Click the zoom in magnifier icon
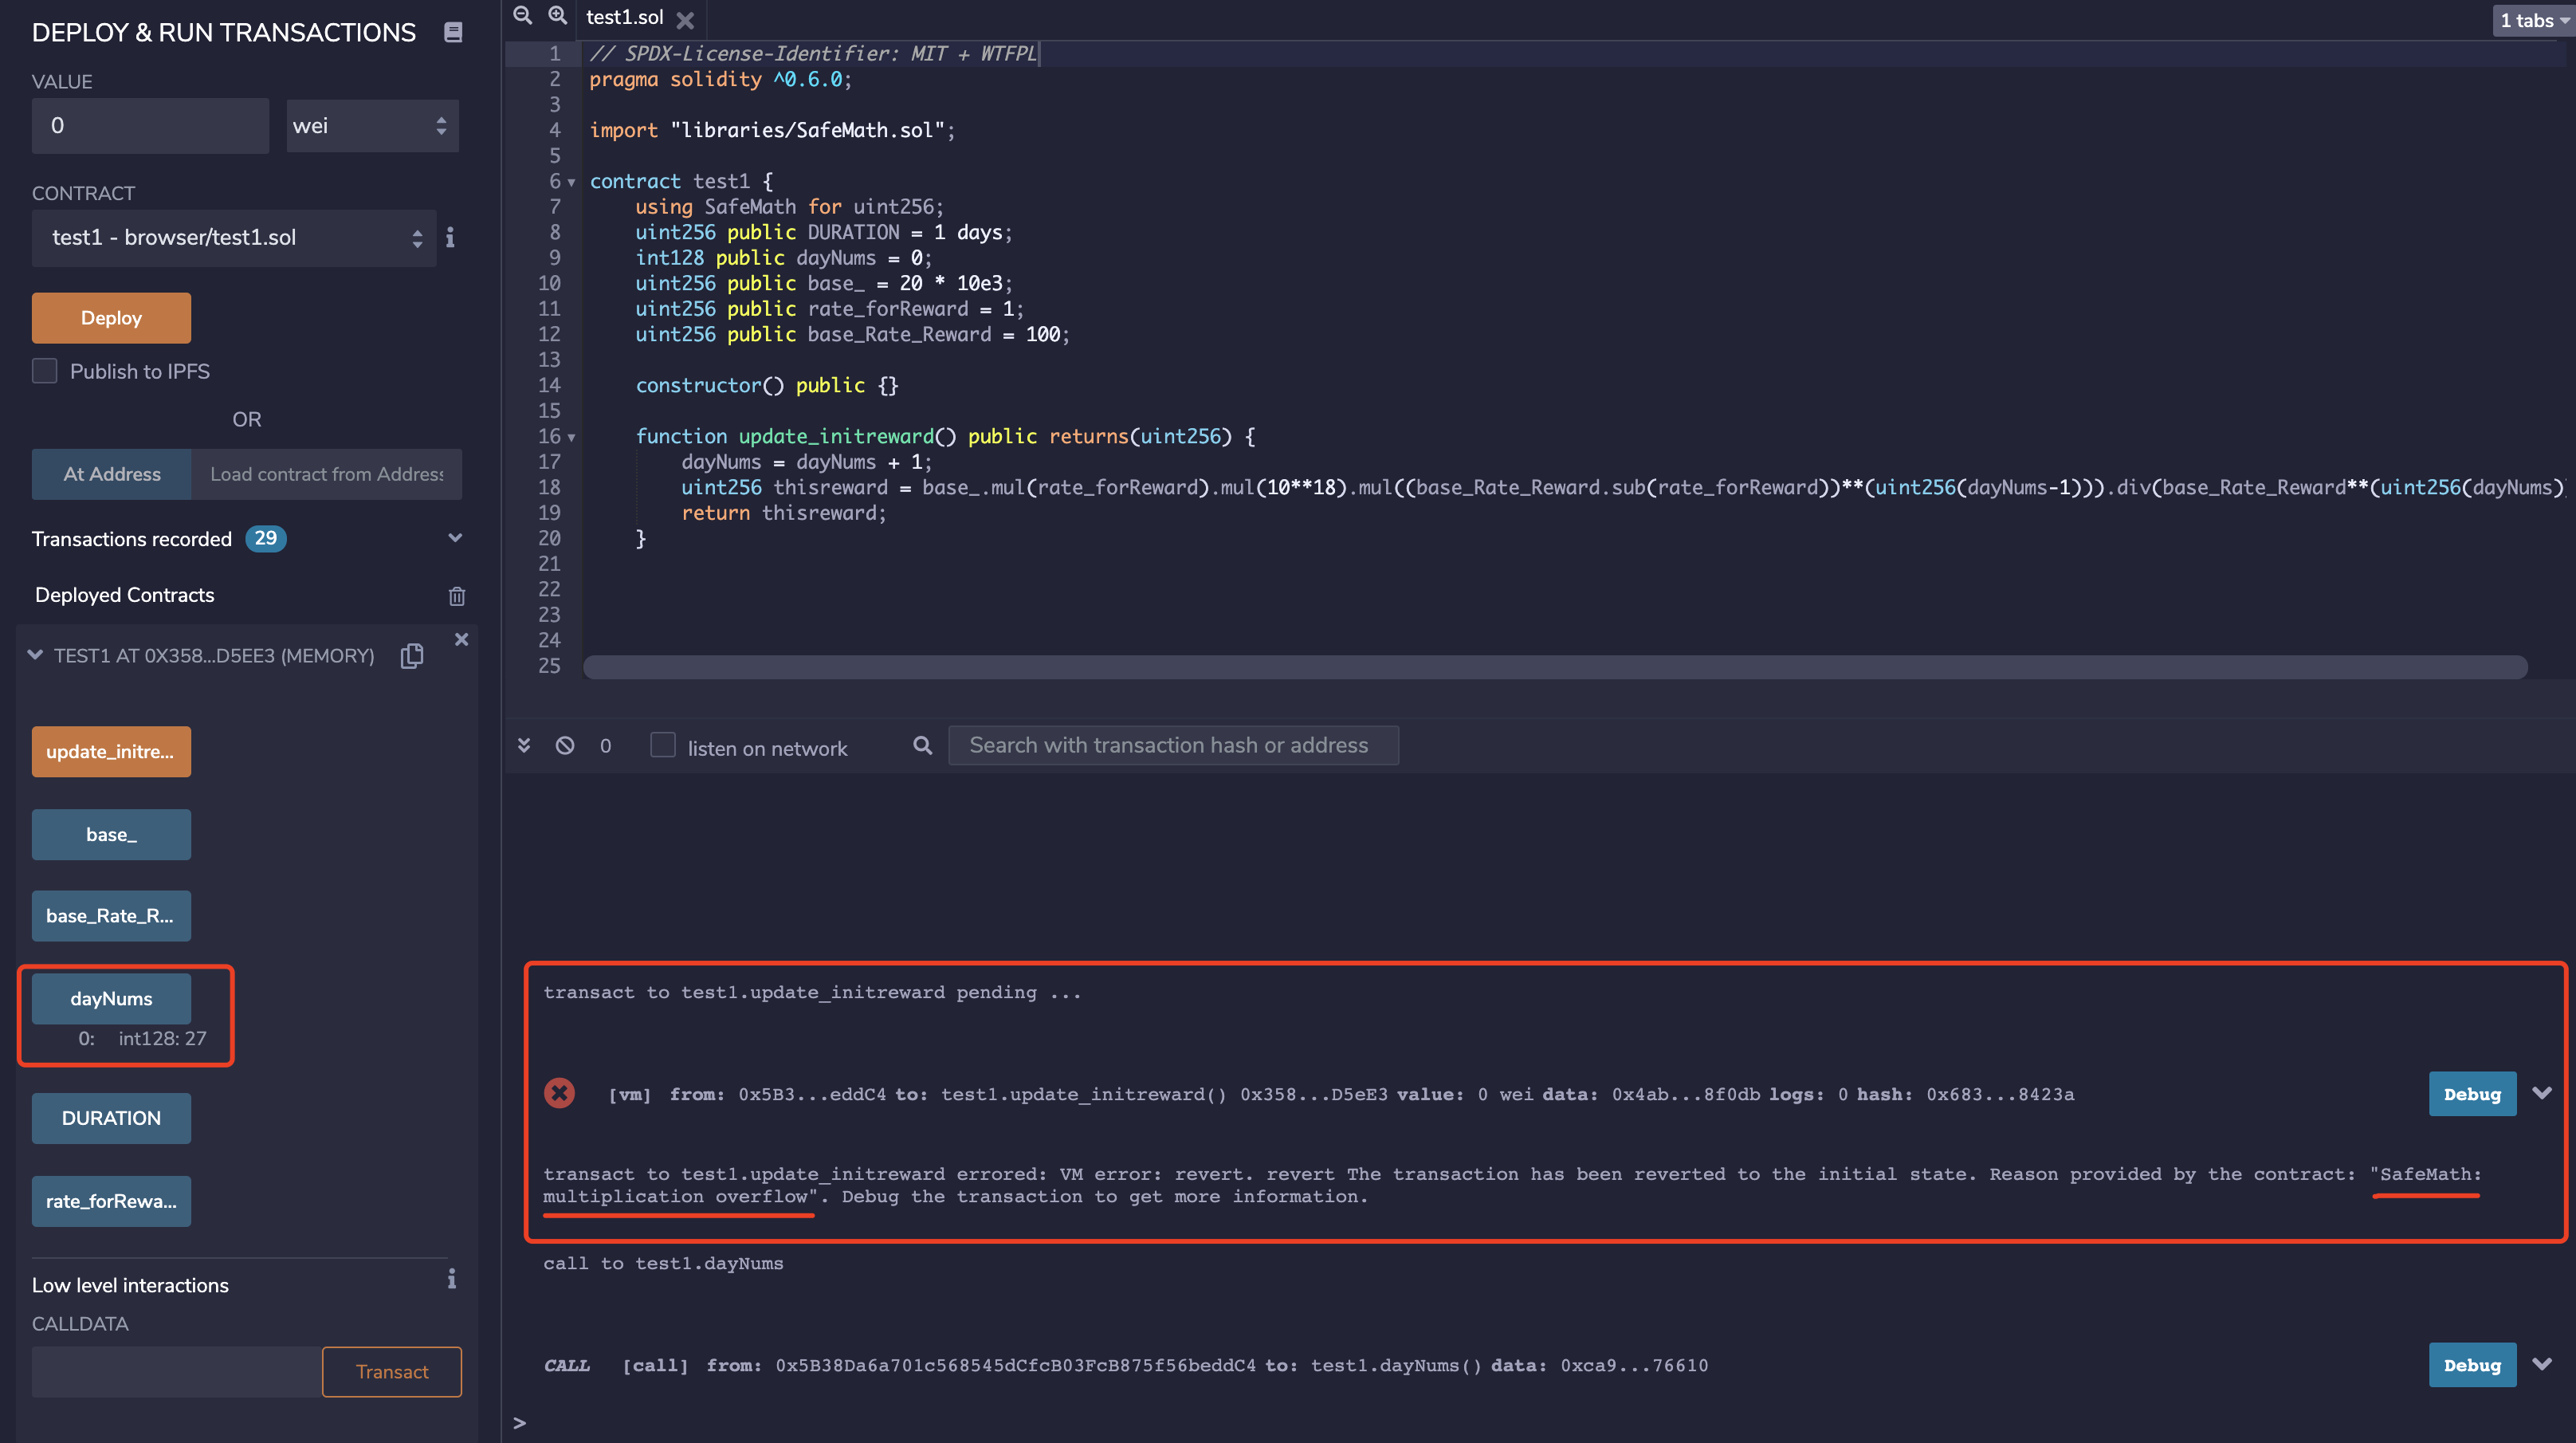Image resolution: width=2576 pixels, height=1443 pixels. click(557, 15)
